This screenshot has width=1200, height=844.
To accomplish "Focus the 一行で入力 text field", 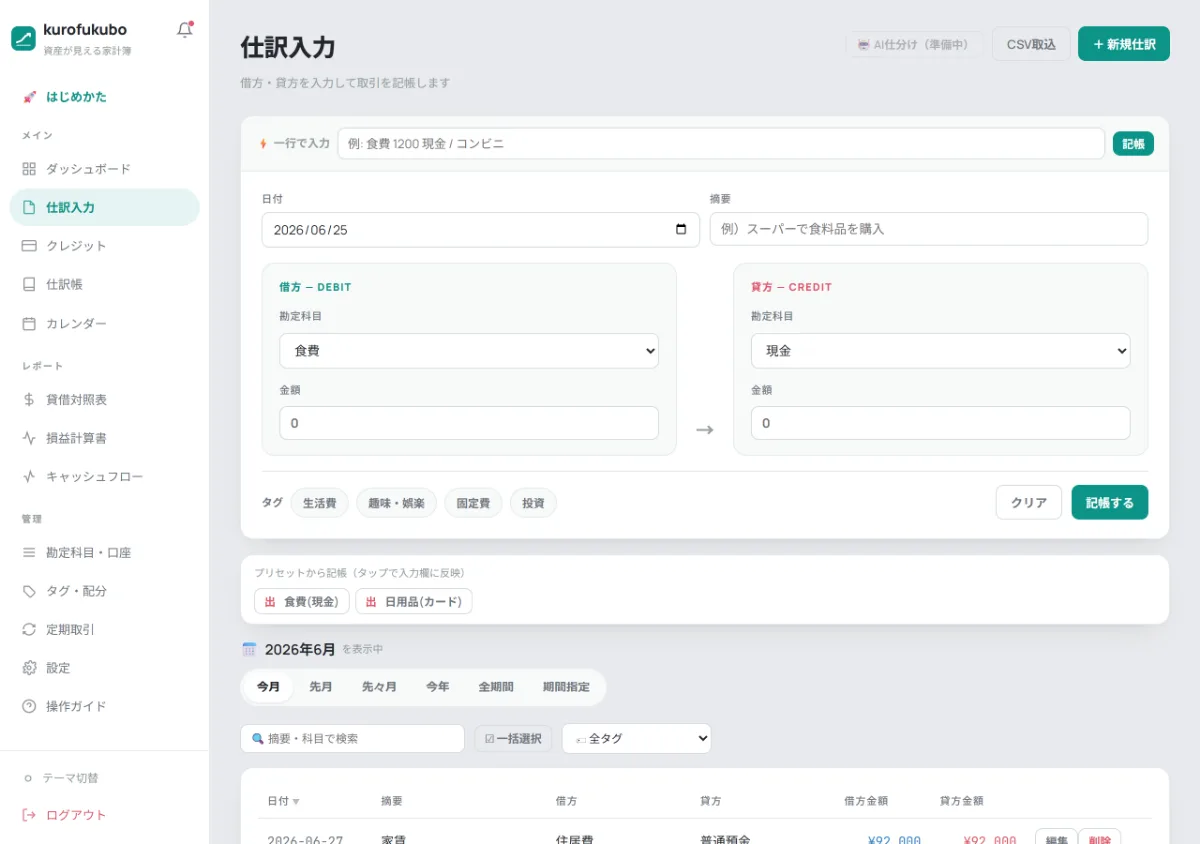I will pyautogui.click(x=721, y=144).
